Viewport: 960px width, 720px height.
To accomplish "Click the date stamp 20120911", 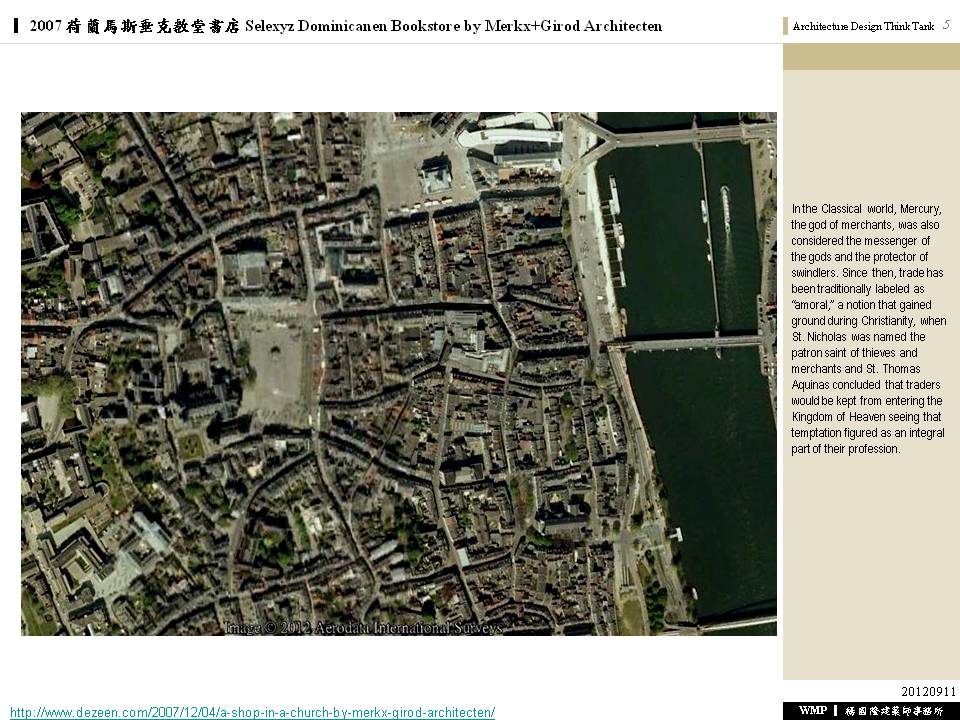I will pos(928,691).
